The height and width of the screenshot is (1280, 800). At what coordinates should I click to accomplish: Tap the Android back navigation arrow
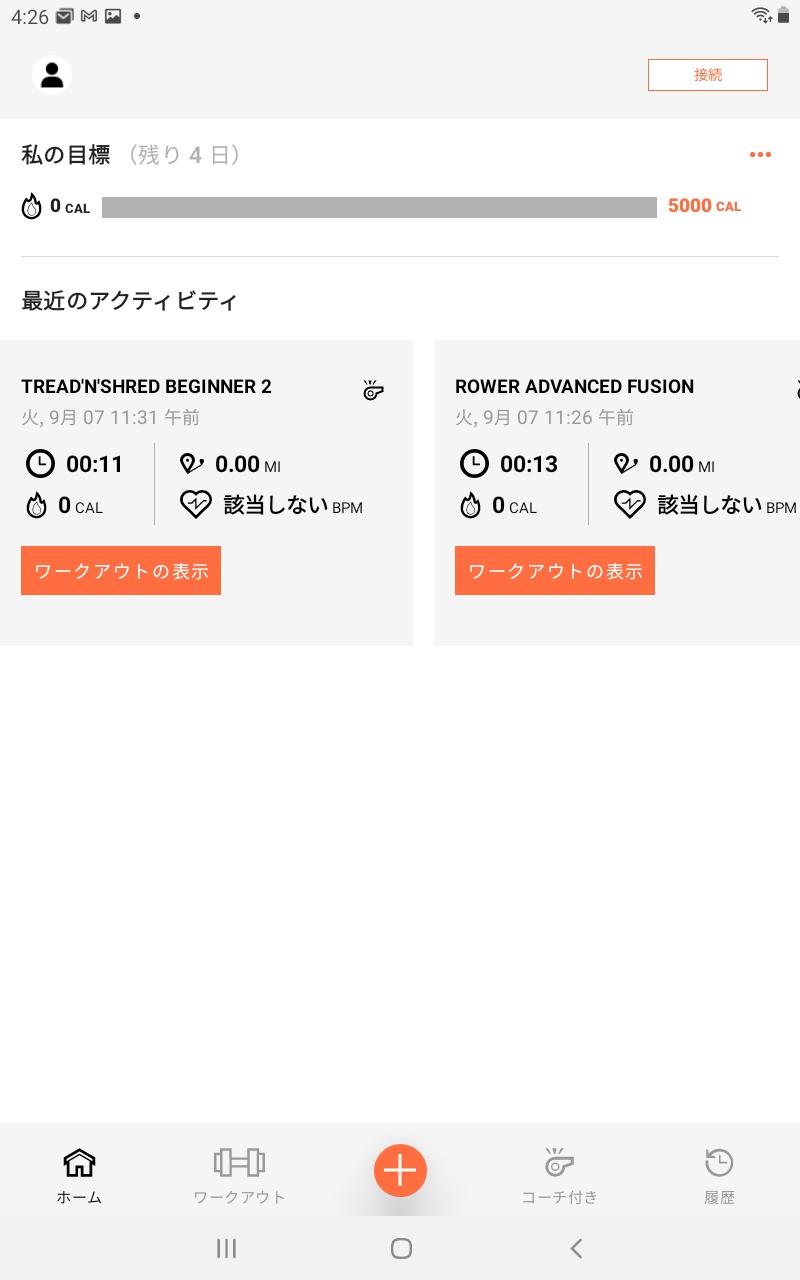576,1248
